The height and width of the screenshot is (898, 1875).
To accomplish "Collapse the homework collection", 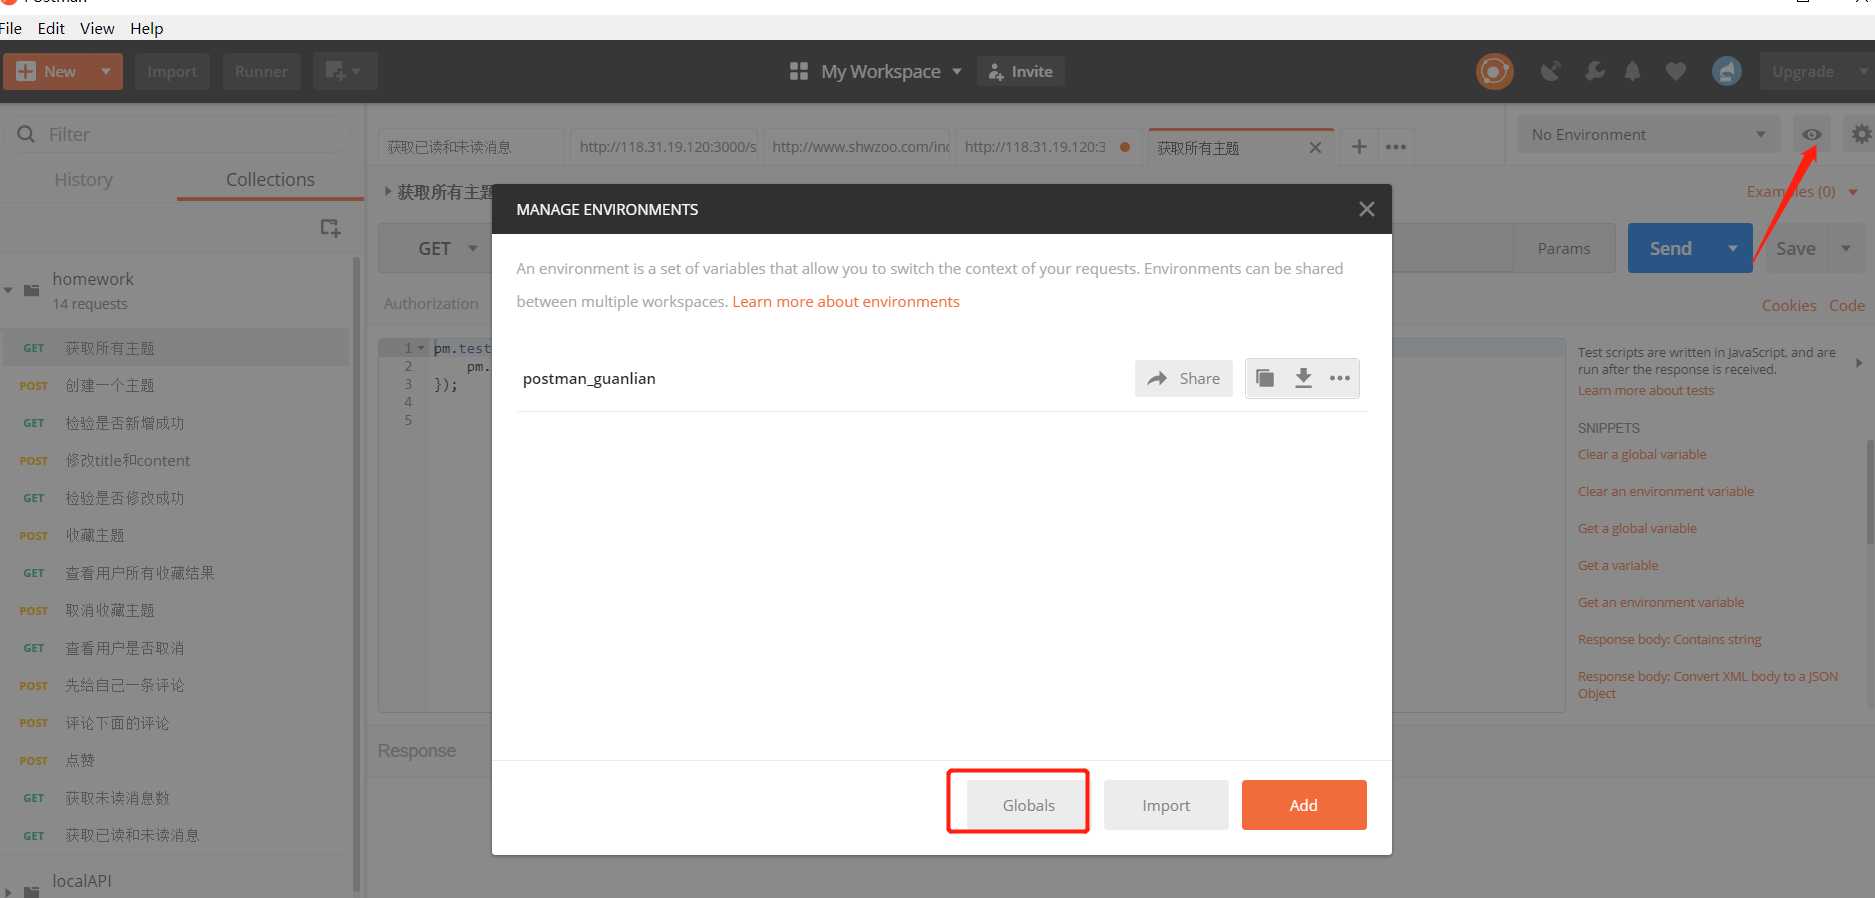I will 9,290.
